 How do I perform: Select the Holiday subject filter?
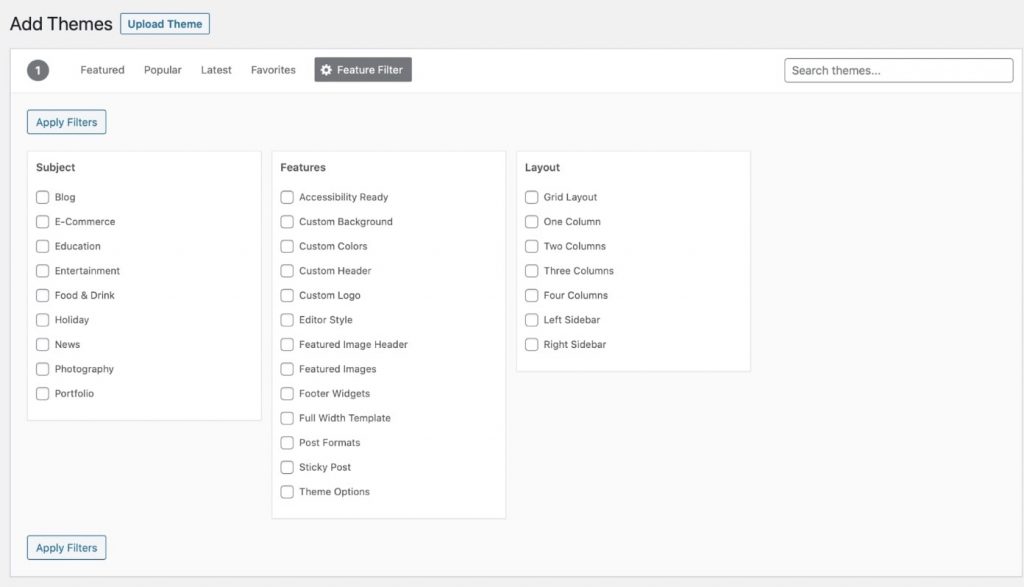click(42, 319)
